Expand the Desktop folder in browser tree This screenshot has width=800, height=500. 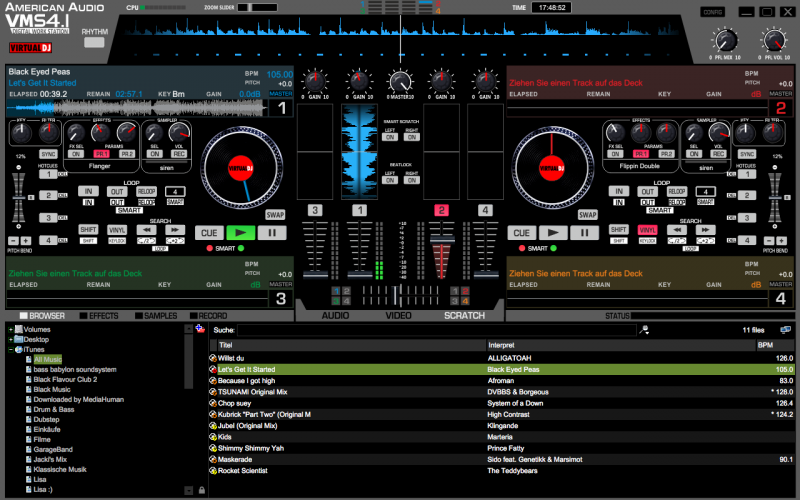click(x=10, y=339)
